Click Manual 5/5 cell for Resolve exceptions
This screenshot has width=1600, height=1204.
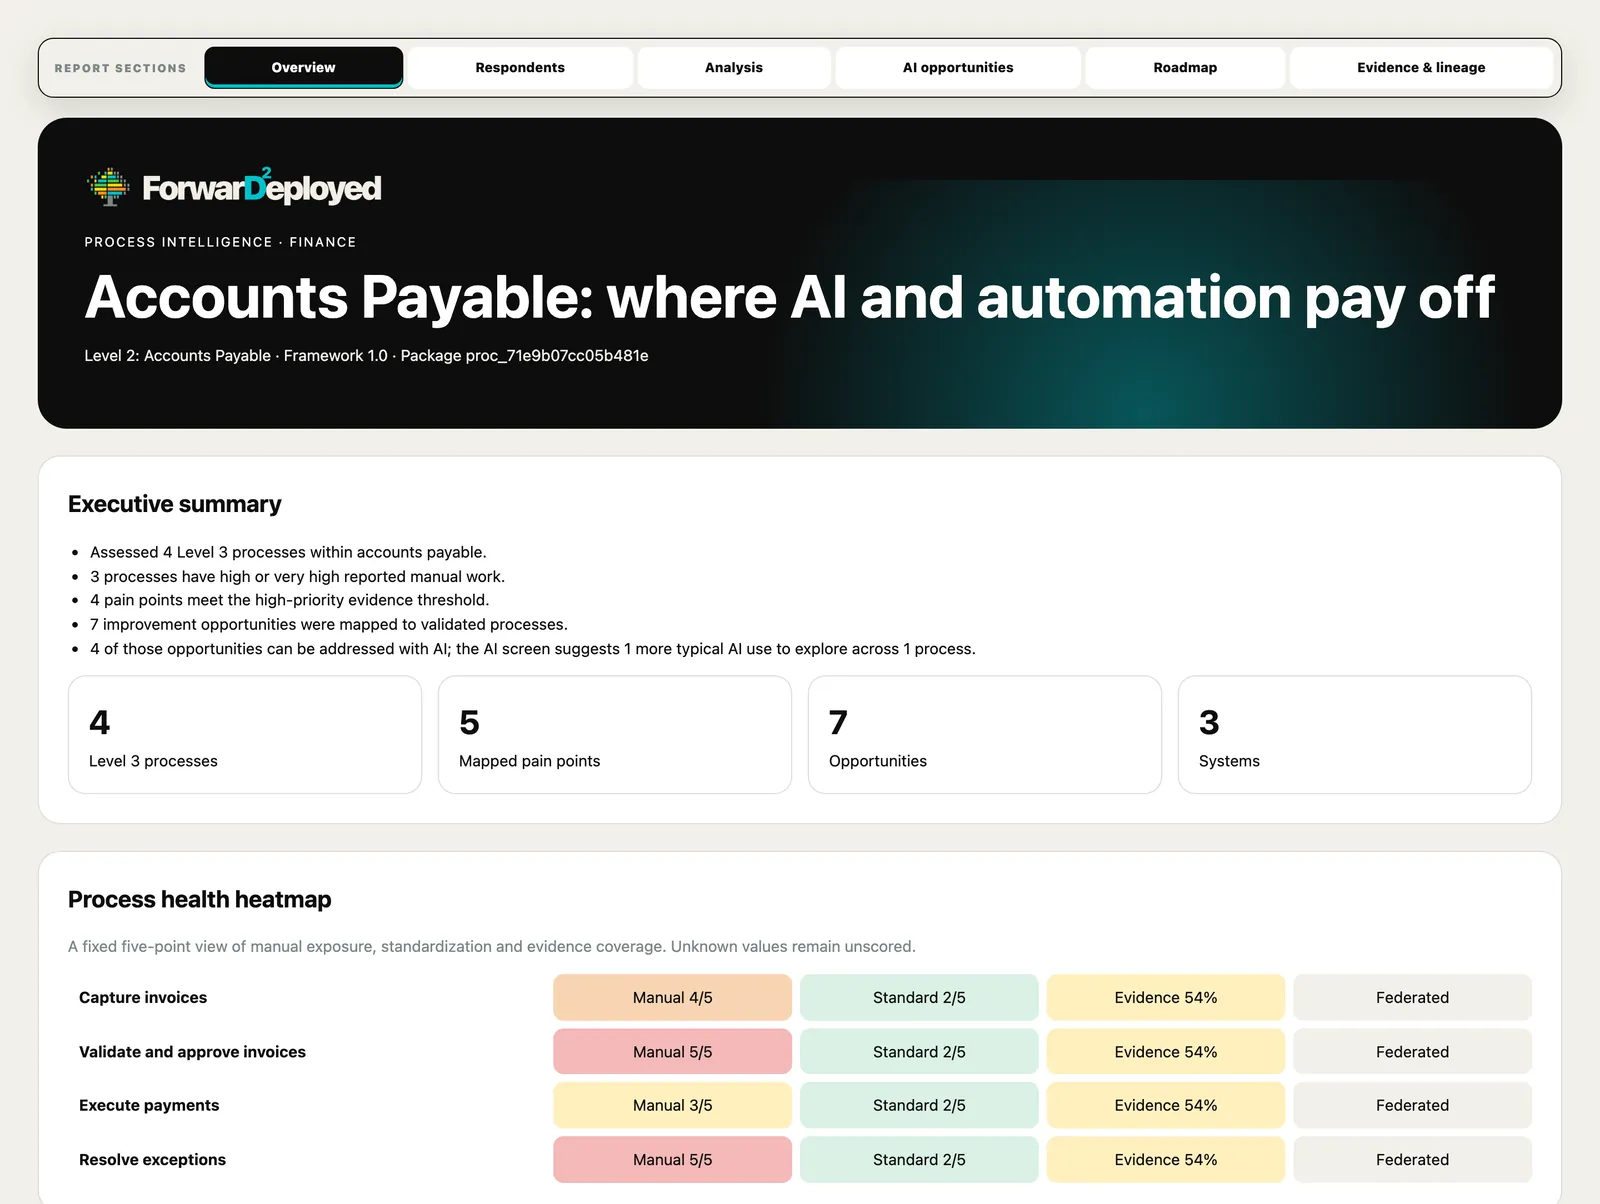pyautogui.click(x=673, y=1160)
